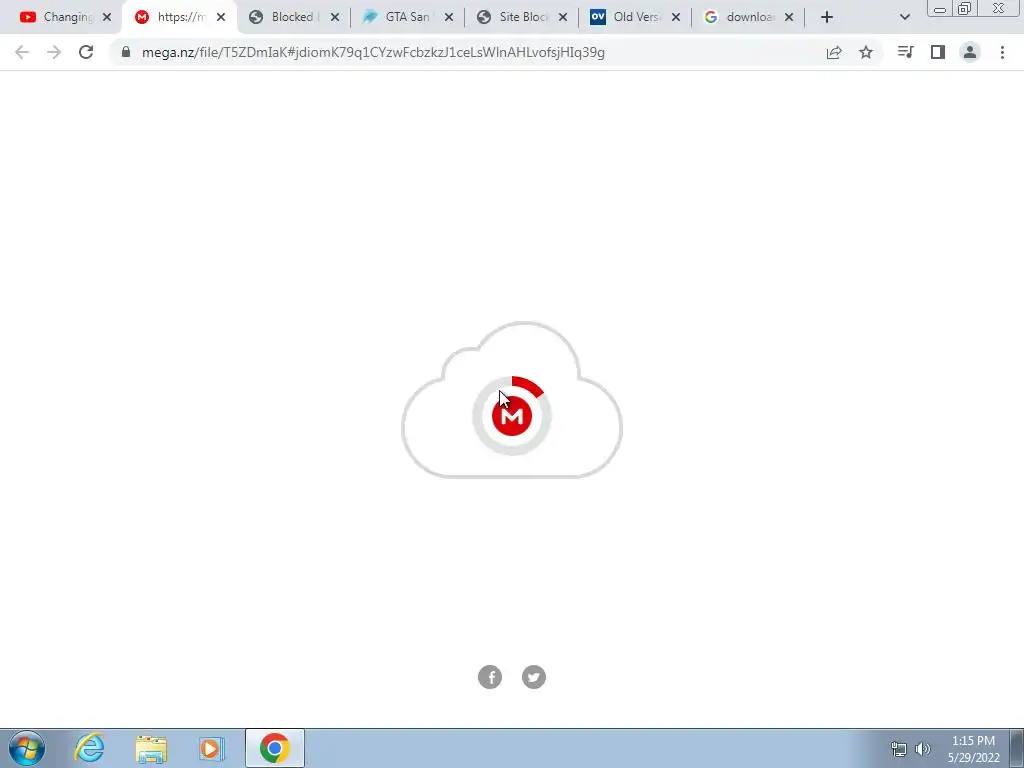Viewport: 1024px width, 768px height.
Task: Switch to the GTA San tab
Action: (406, 17)
